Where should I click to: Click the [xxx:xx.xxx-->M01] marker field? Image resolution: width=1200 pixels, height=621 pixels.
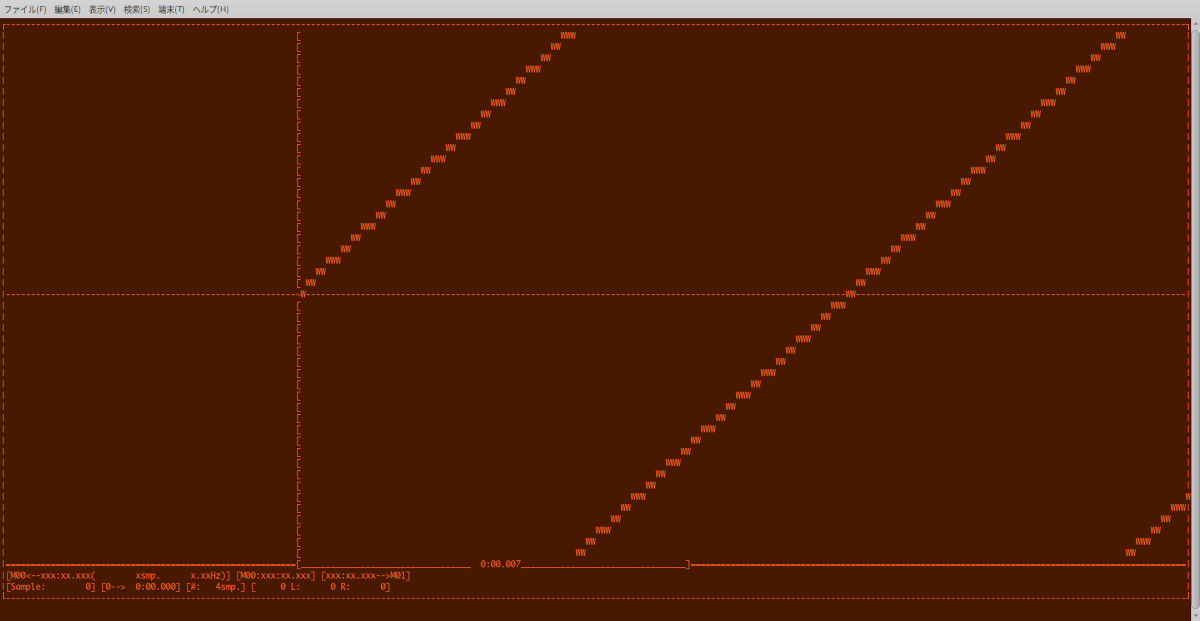[x=365, y=576]
